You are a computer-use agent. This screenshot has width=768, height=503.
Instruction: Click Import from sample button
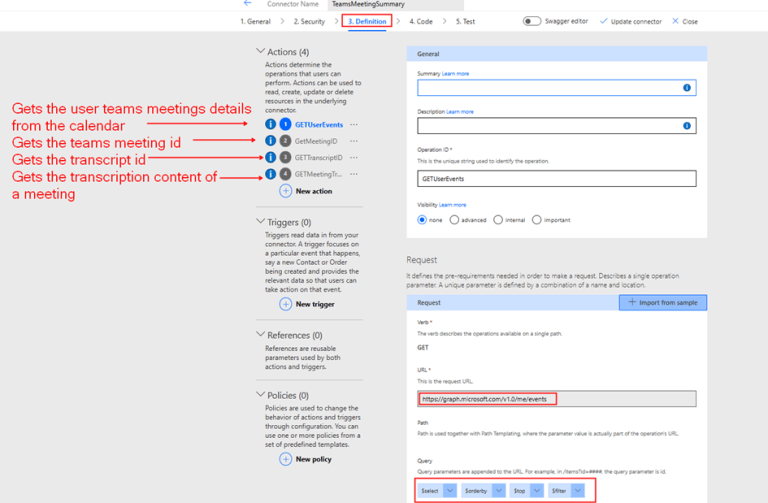click(663, 303)
